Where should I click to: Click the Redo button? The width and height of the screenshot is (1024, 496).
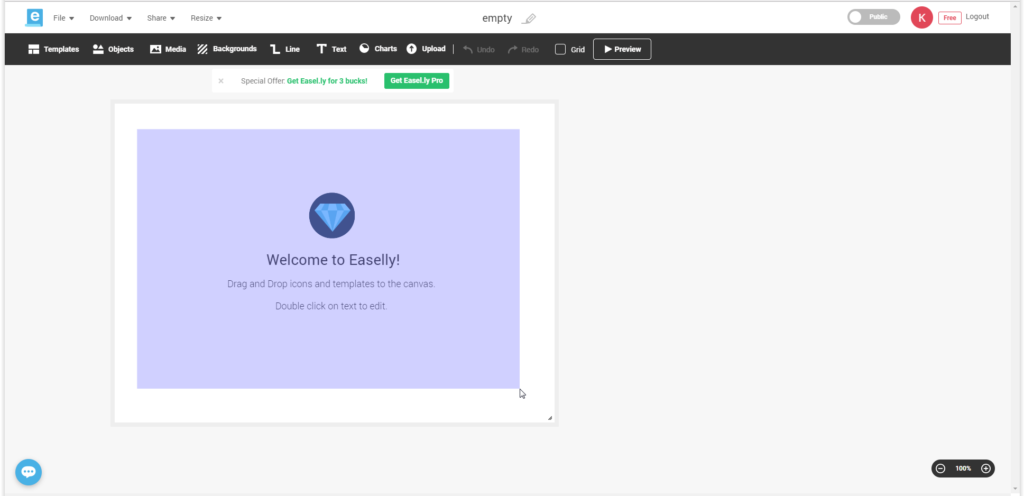pos(523,50)
